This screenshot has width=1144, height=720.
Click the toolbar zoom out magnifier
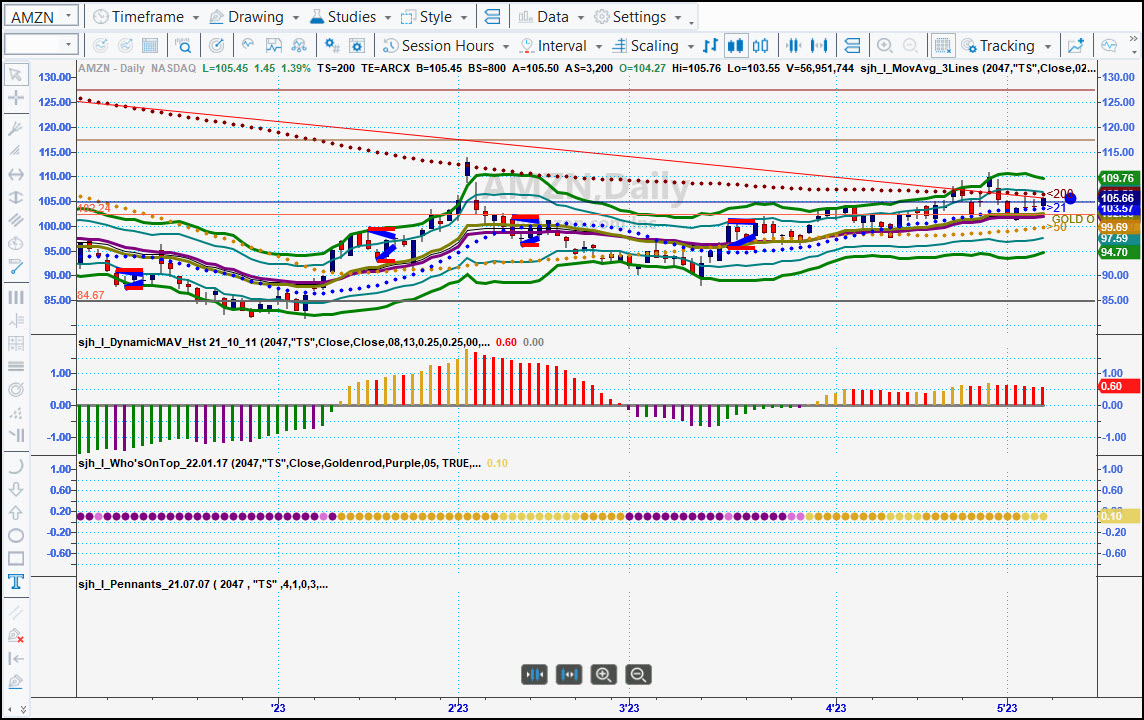coord(910,45)
